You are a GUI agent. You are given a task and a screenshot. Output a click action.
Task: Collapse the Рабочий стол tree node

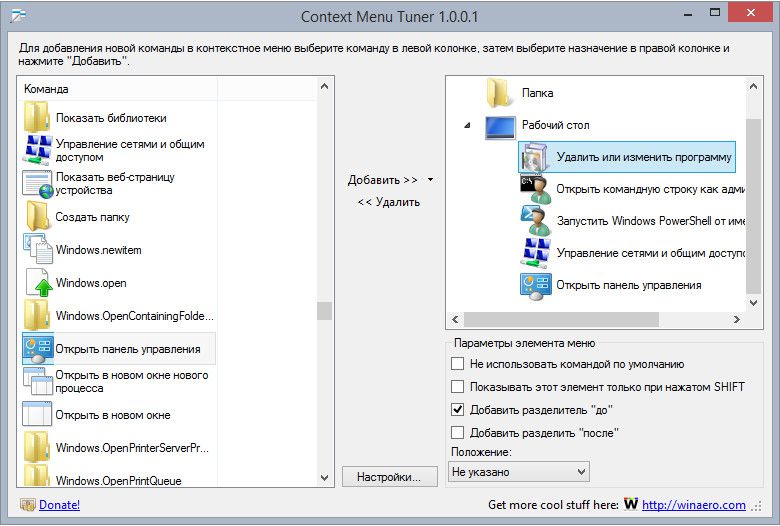pyautogui.click(x=467, y=125)
